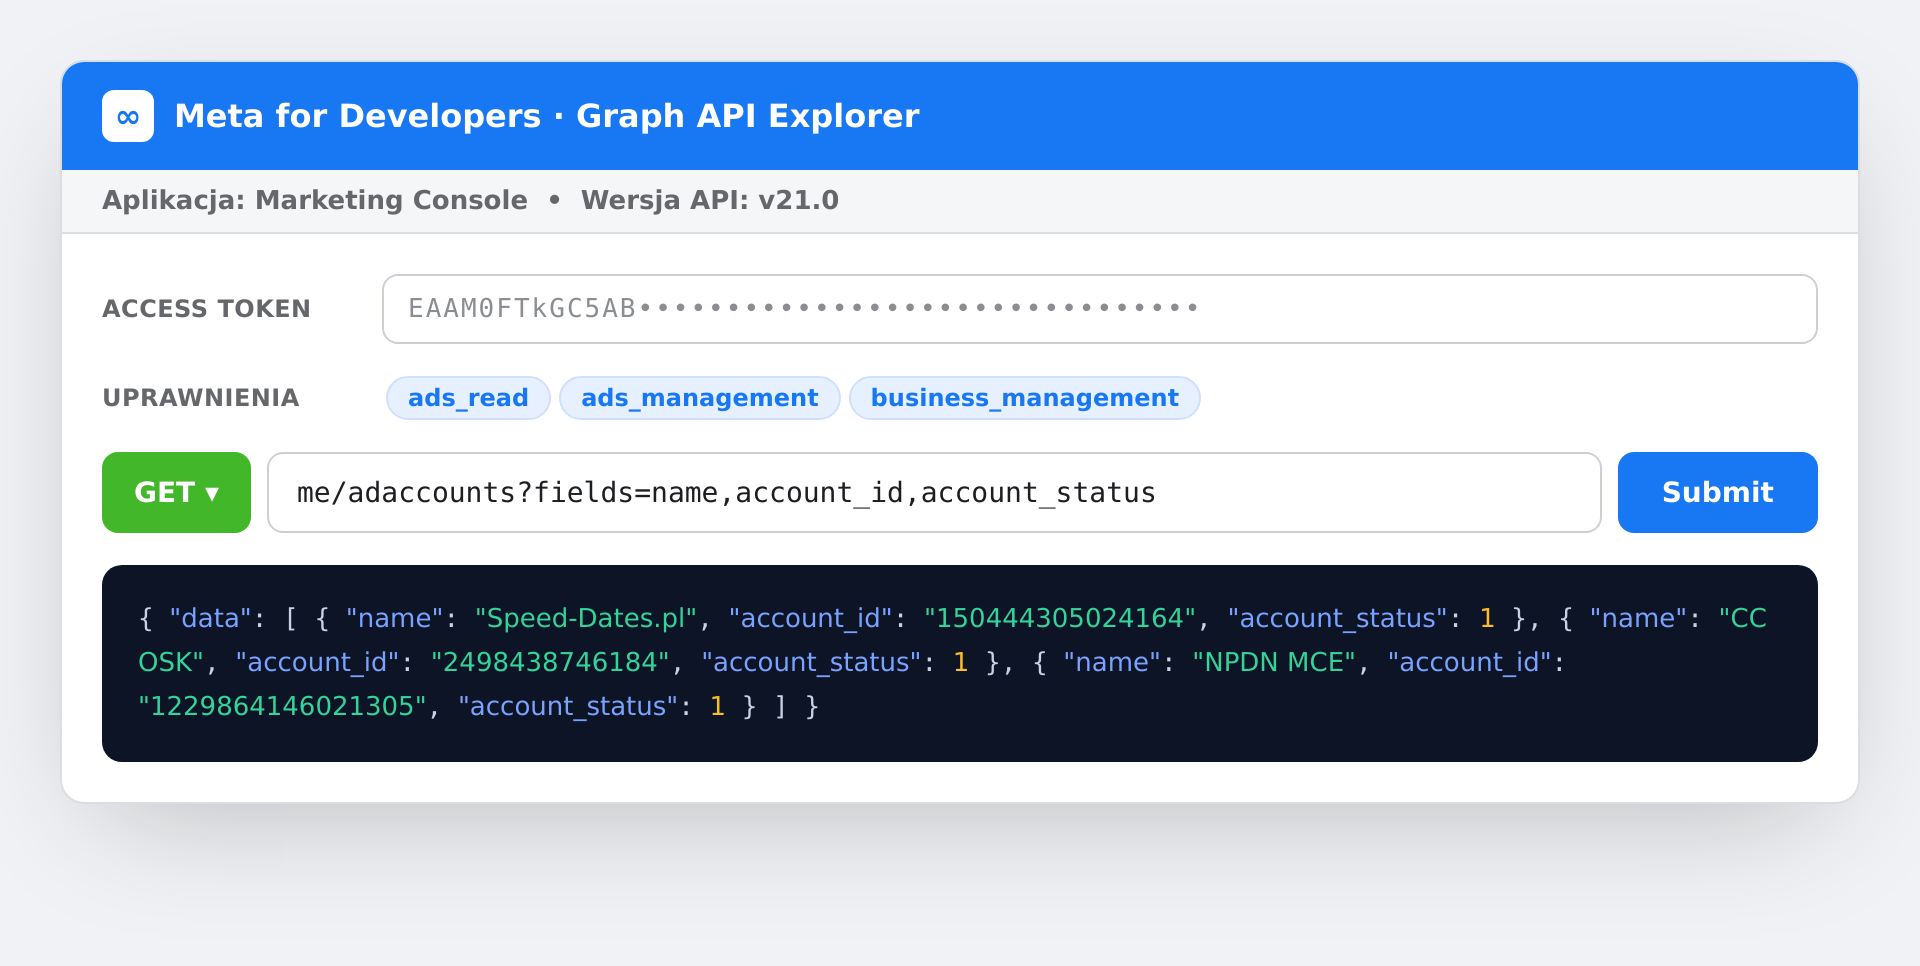
Task: Select the business_management permission chip
Action: (1024, 398)
